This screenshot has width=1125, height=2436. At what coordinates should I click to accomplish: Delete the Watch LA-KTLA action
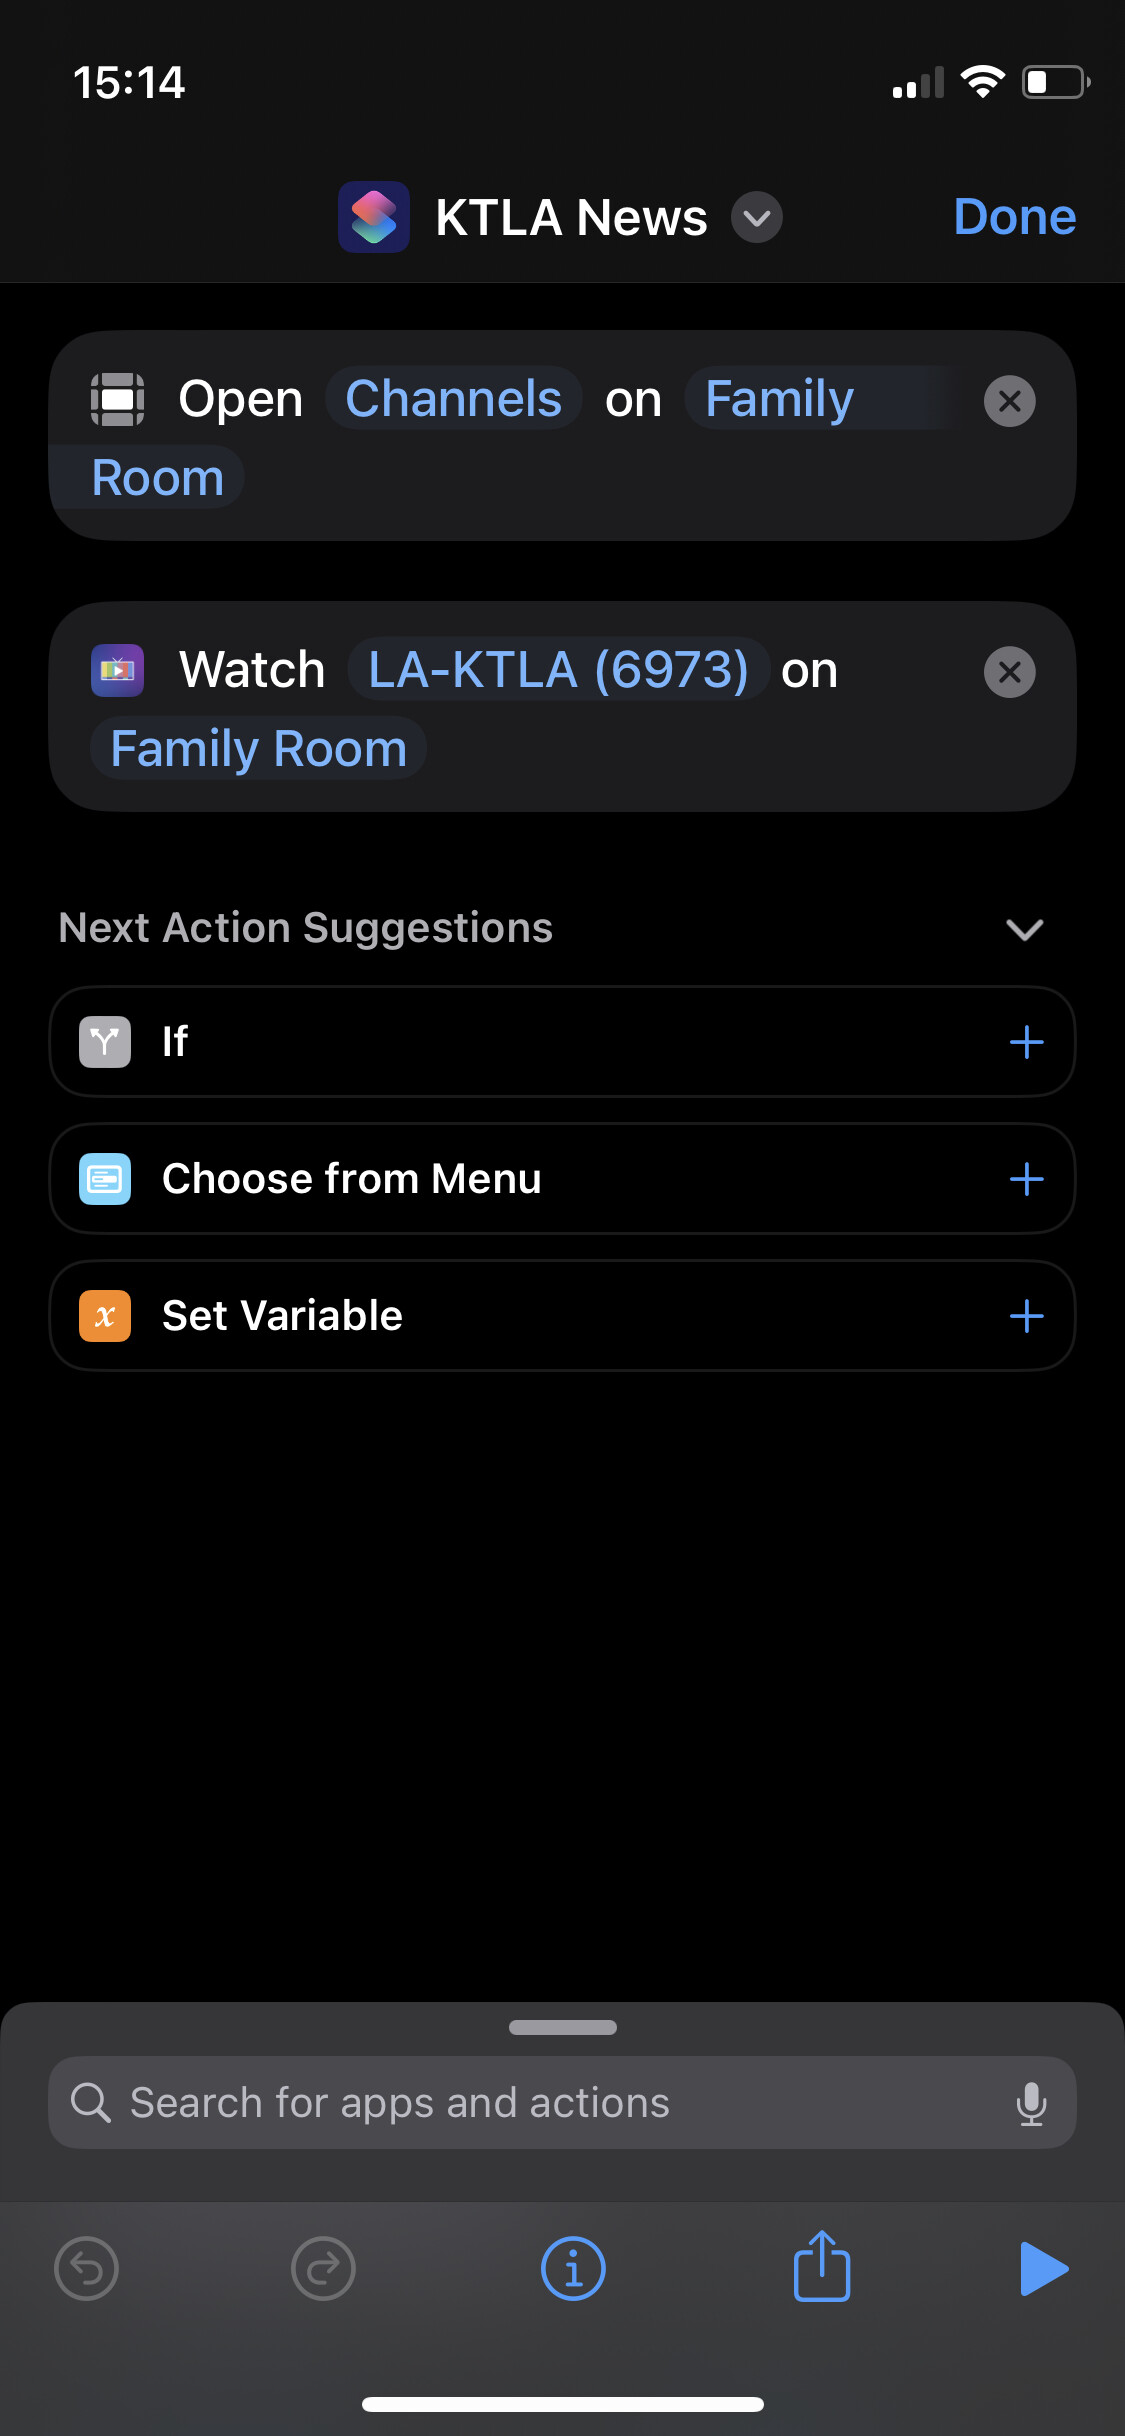click(1009, 672)
